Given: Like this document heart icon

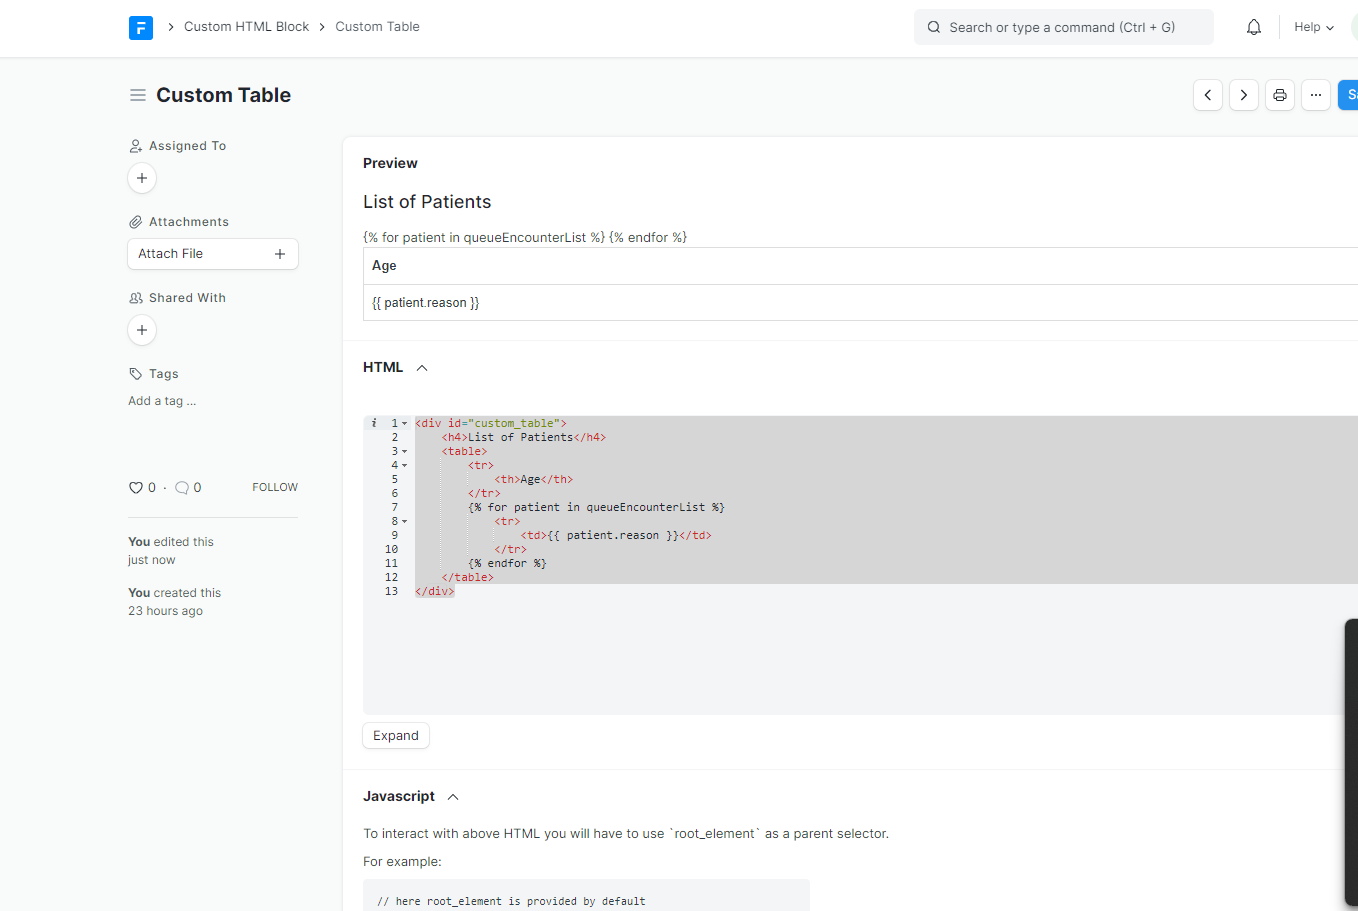Looking at the screenshot, I should [x=136, y=488].
